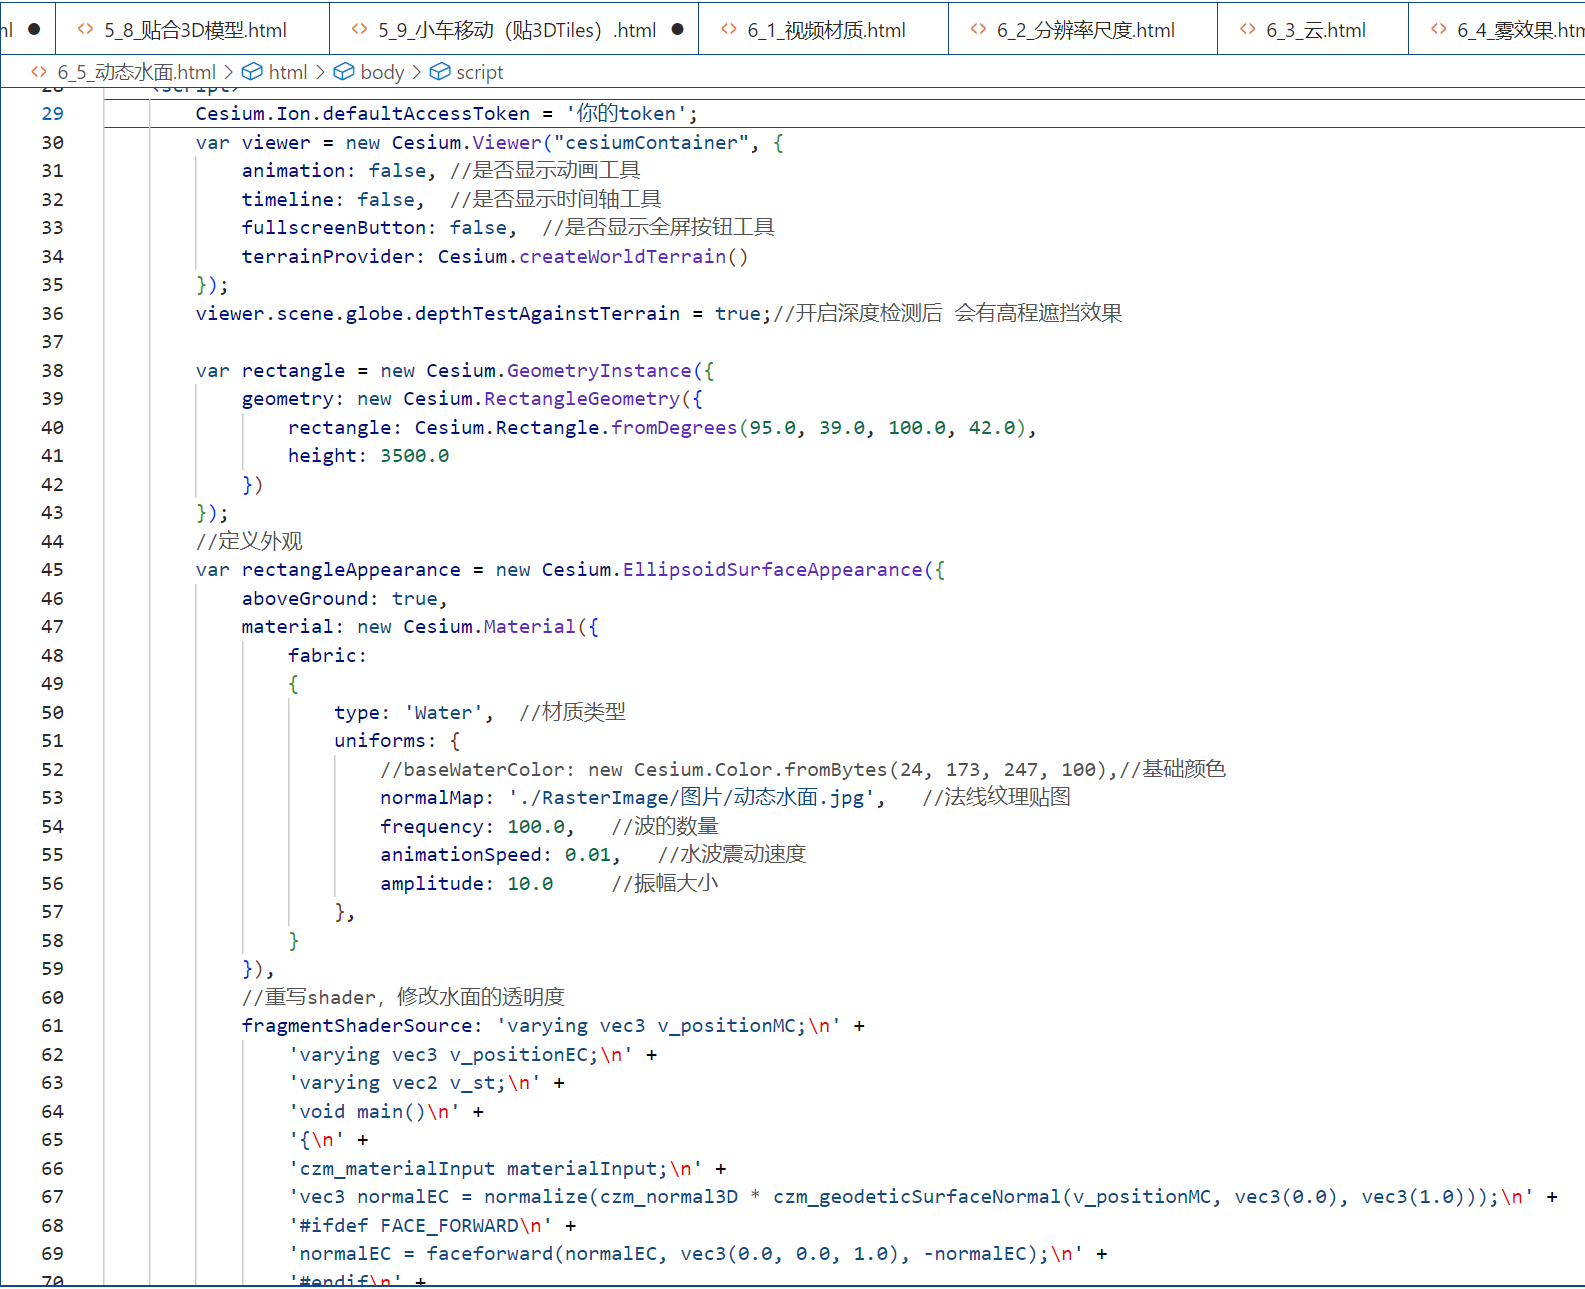
Task: Click the HTML file icon on the 6_2 tab
Action: point(979,30)
